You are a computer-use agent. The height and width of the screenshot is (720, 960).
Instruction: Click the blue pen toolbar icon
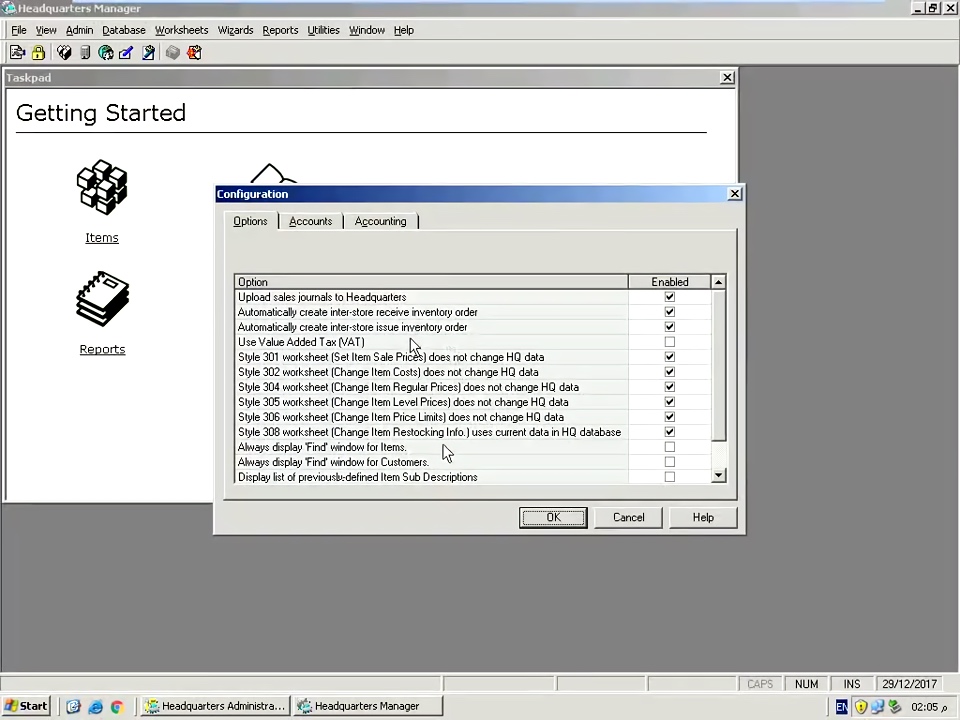(x=126, y=53)
